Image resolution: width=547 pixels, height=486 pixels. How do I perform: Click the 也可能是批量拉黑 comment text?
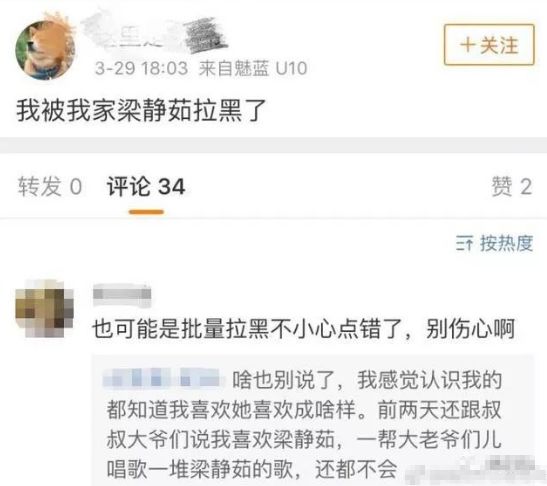[303, 329]
